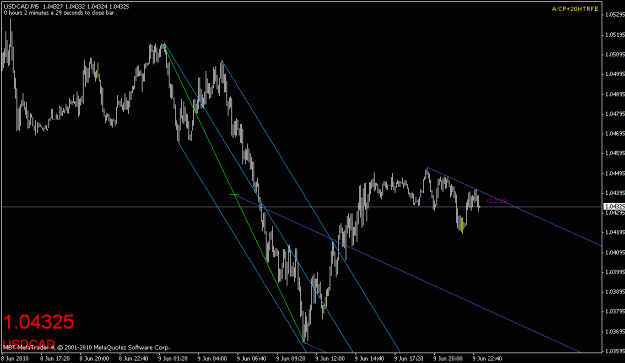Click the 1.04695 price scale label

(x=614, y=134)
